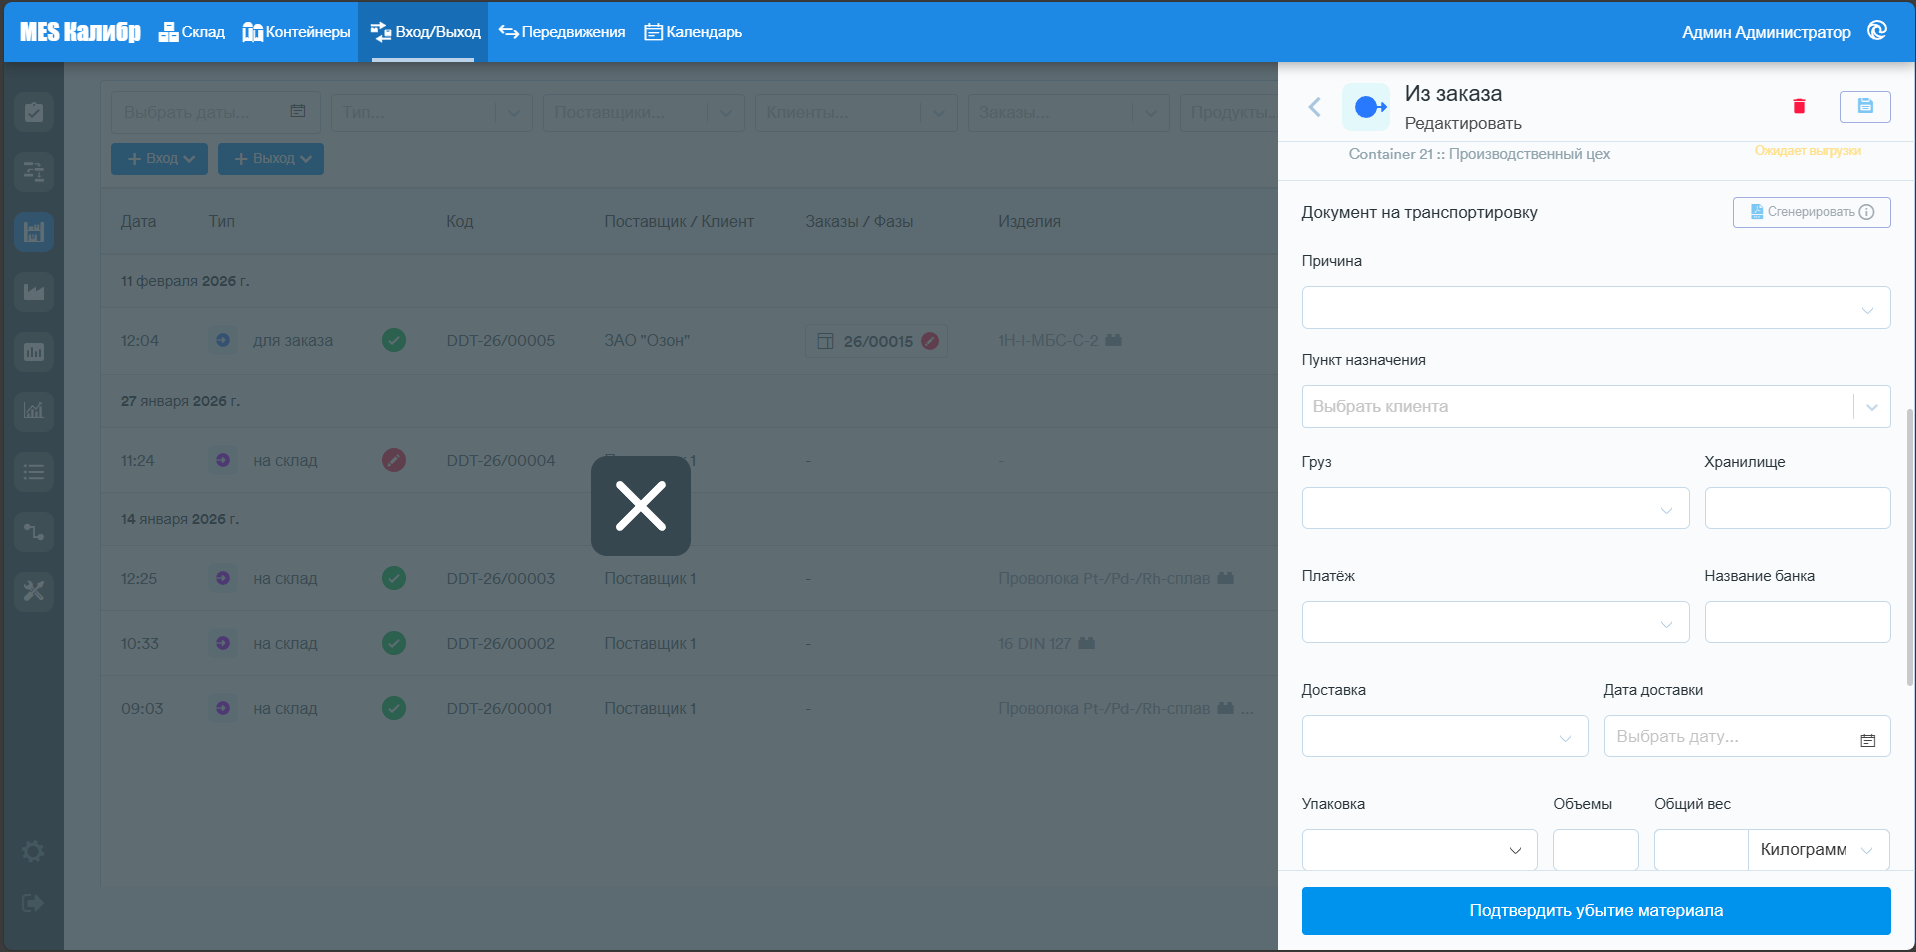The image size is (1916, 952).
Task: Click the Хранилище input field
Action: [x=1797, y=508]
